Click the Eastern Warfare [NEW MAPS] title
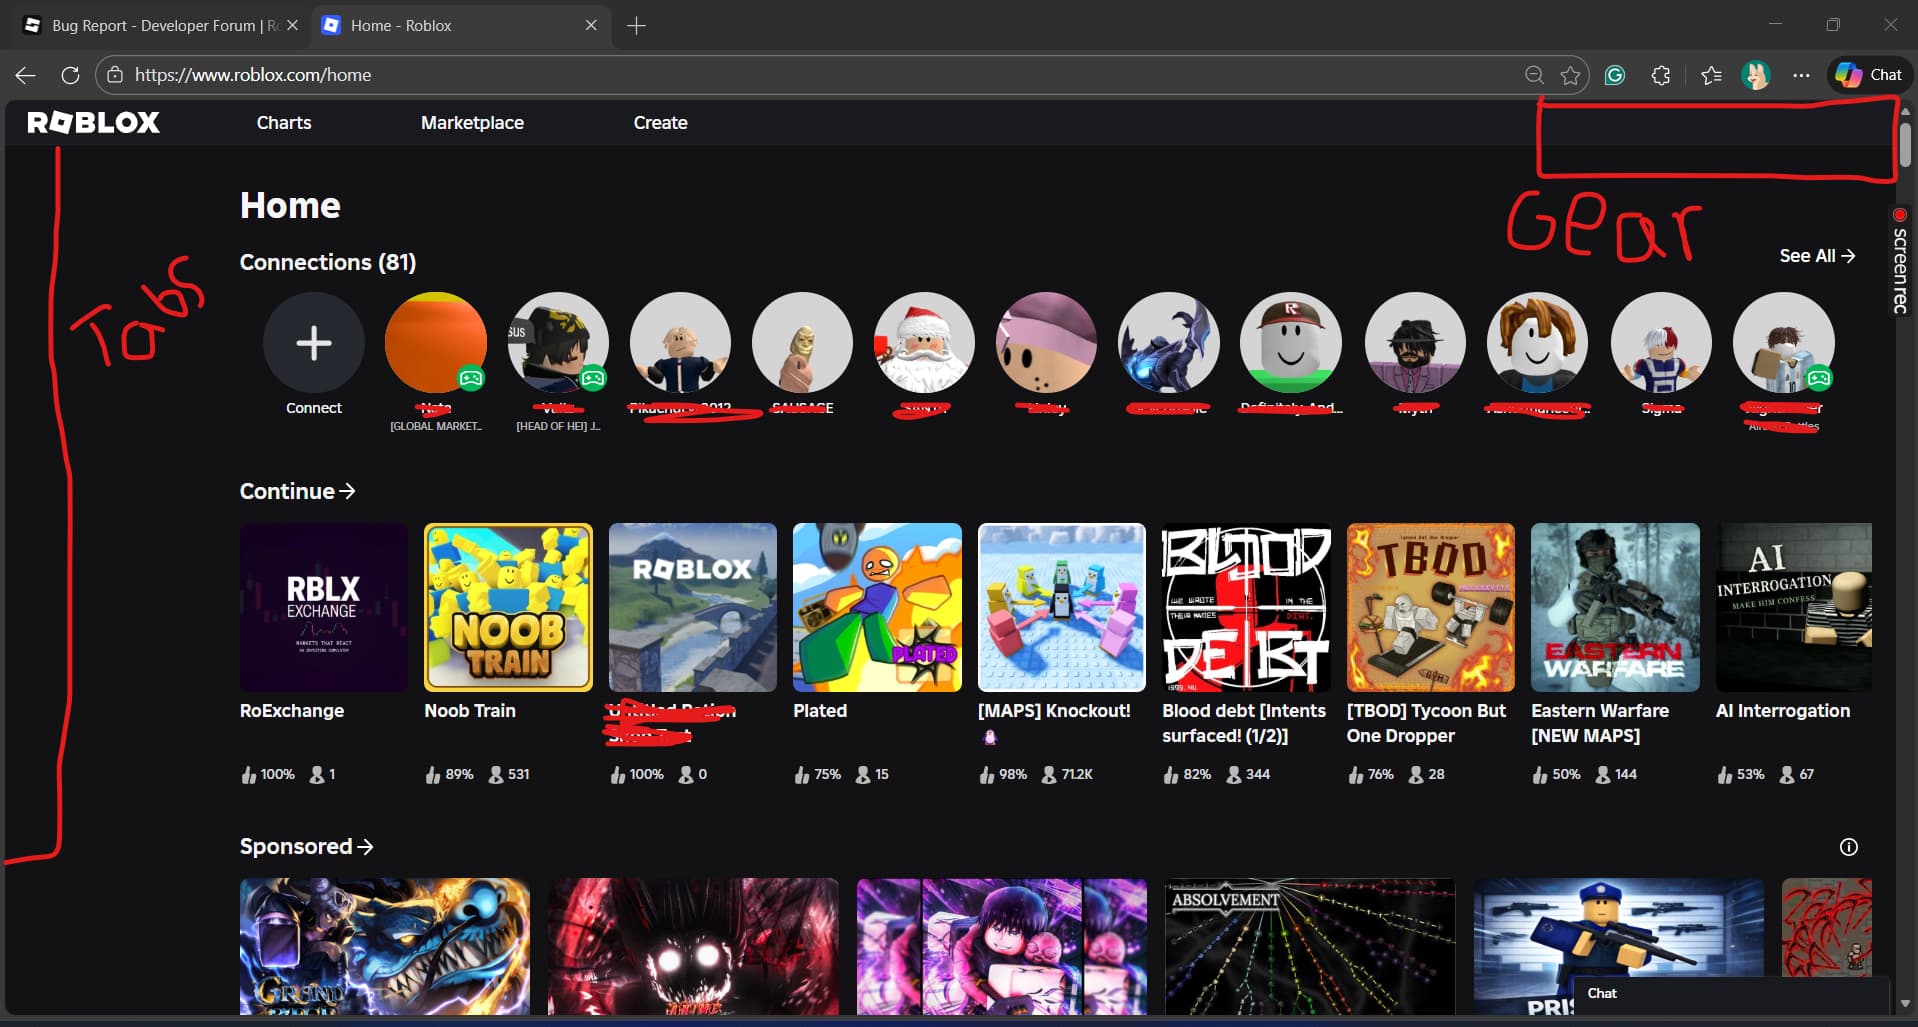 pyautogui.click(x=1600, y=723)
